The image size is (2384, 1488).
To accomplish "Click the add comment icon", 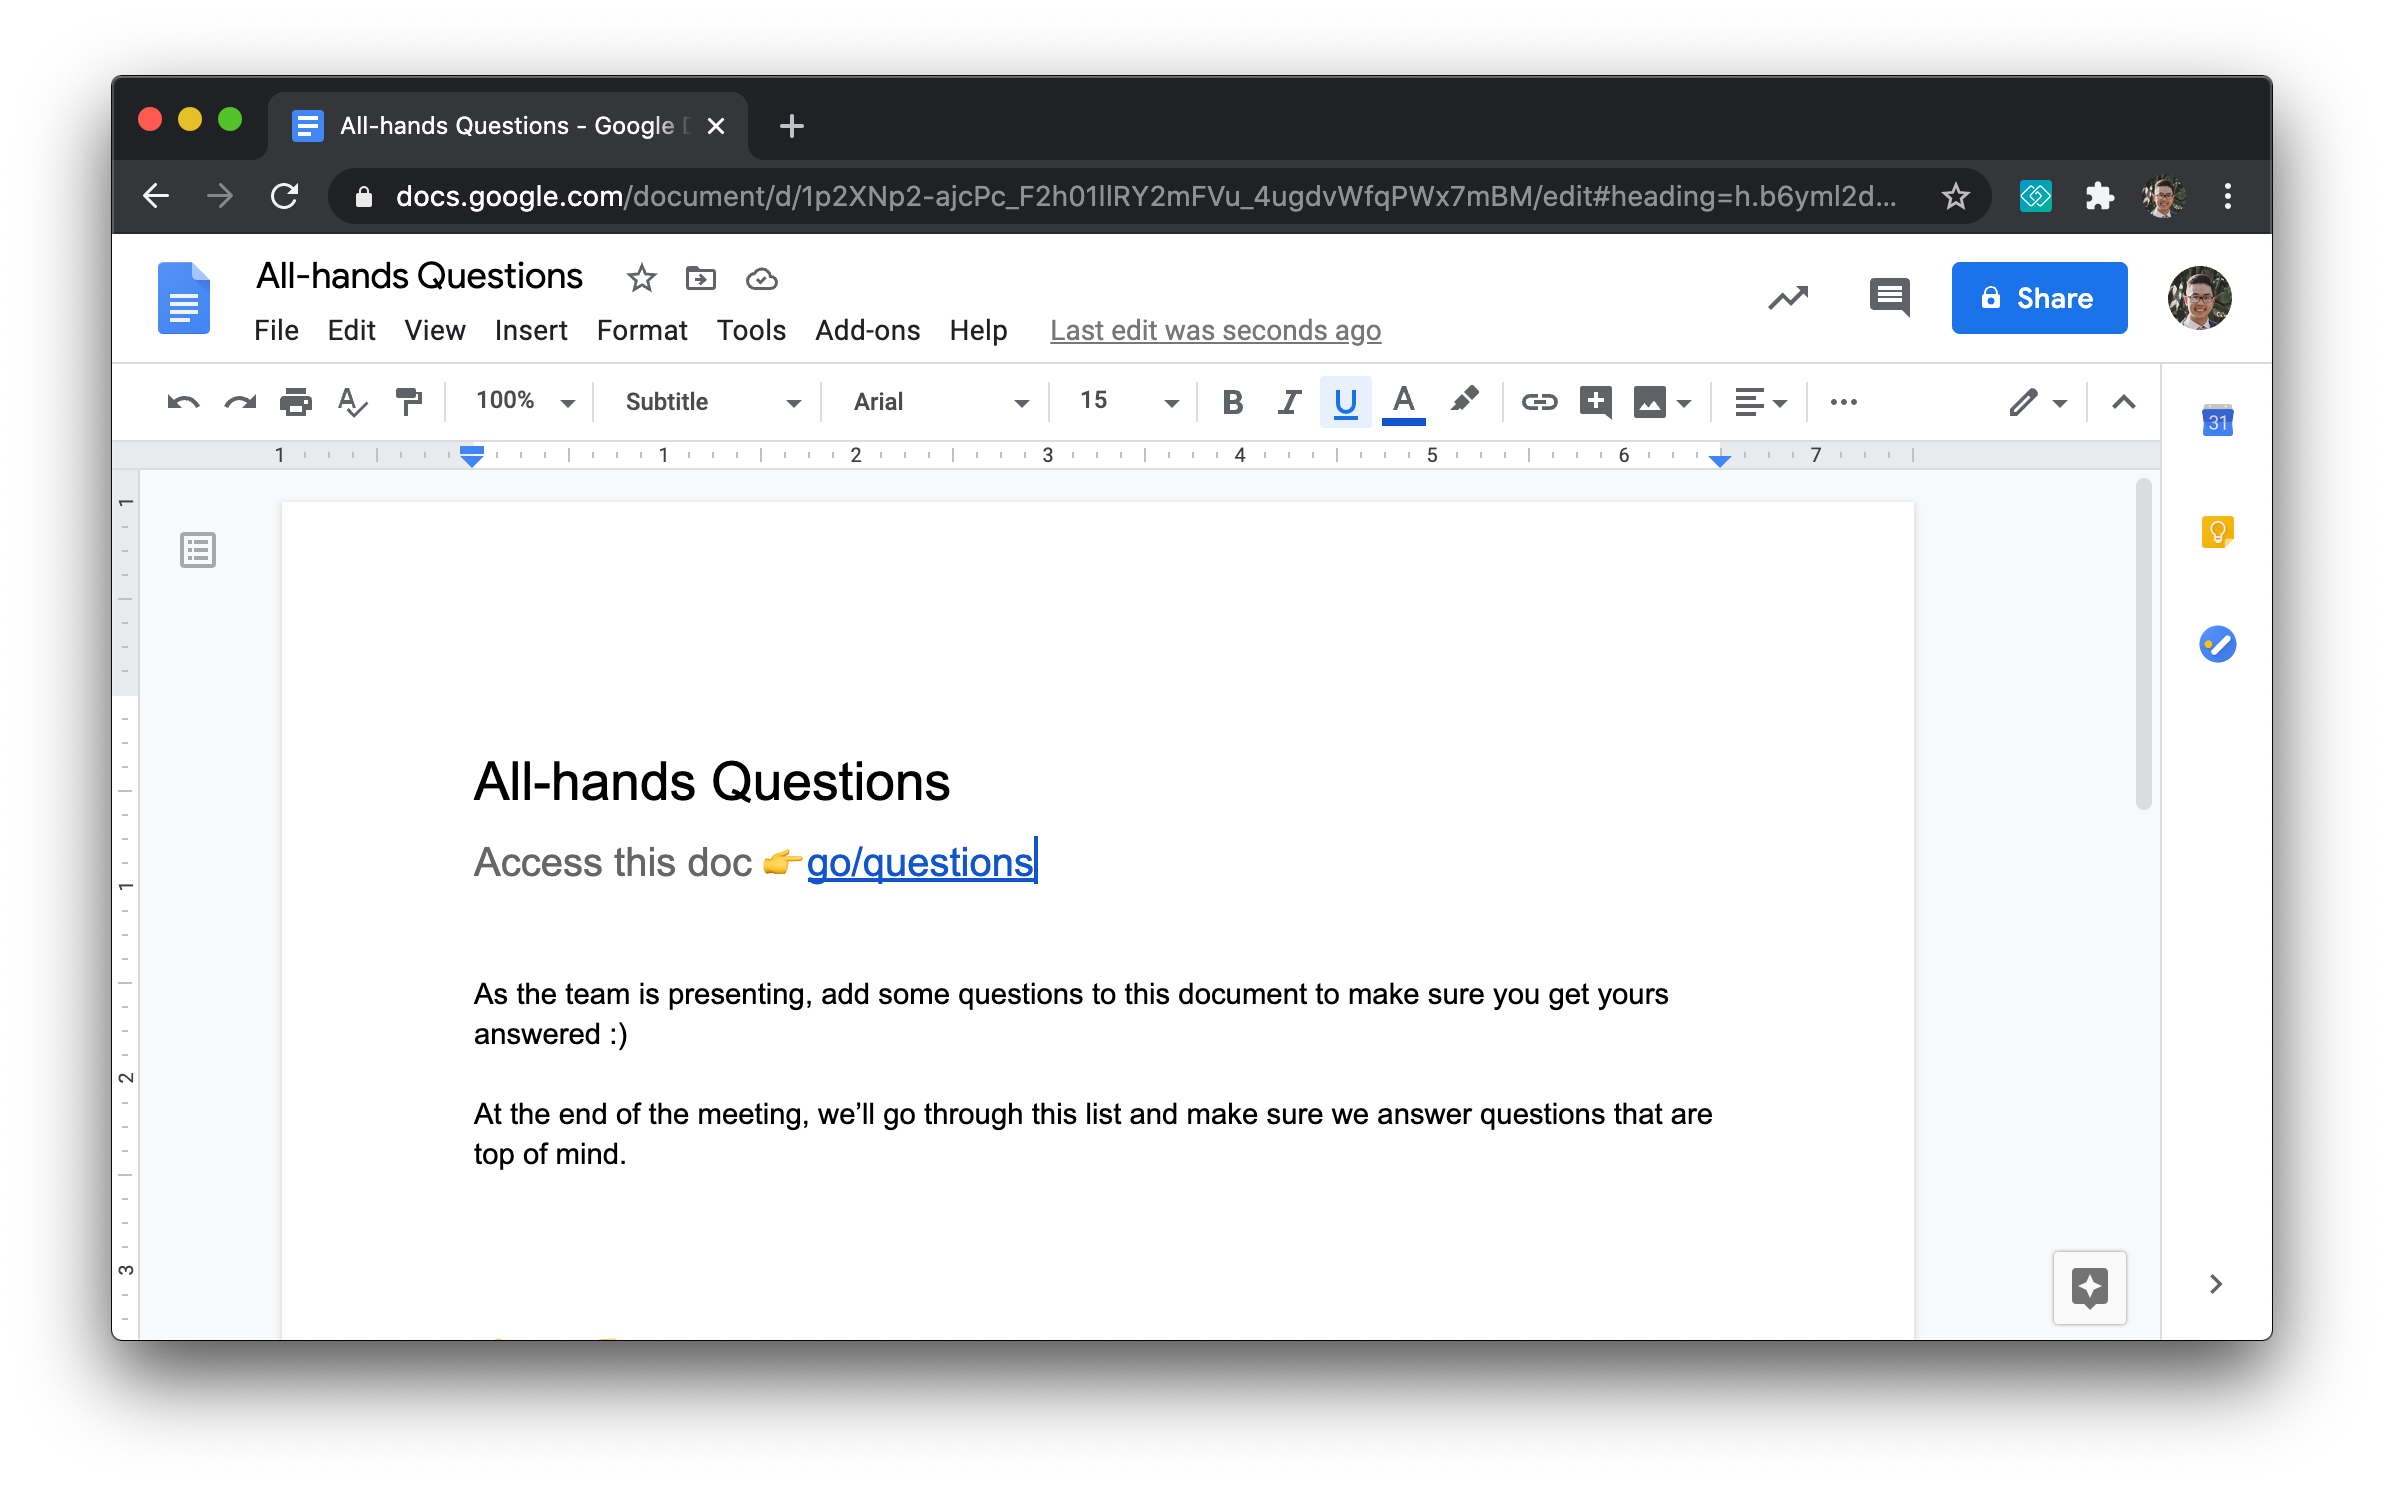I will click(x=1595, y=402).
